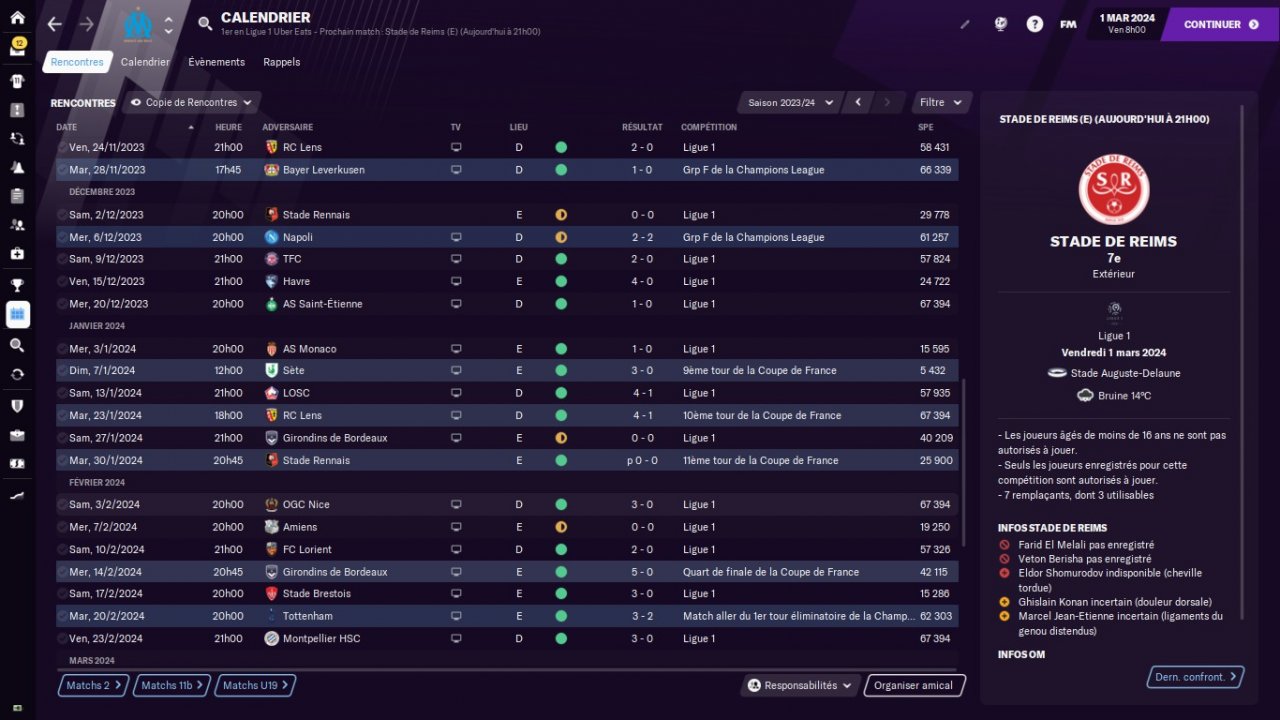This screenshot has height=720, width=1280.
Task: Click the Bayer Leverkusen club badge
Action: pos(271,170)
